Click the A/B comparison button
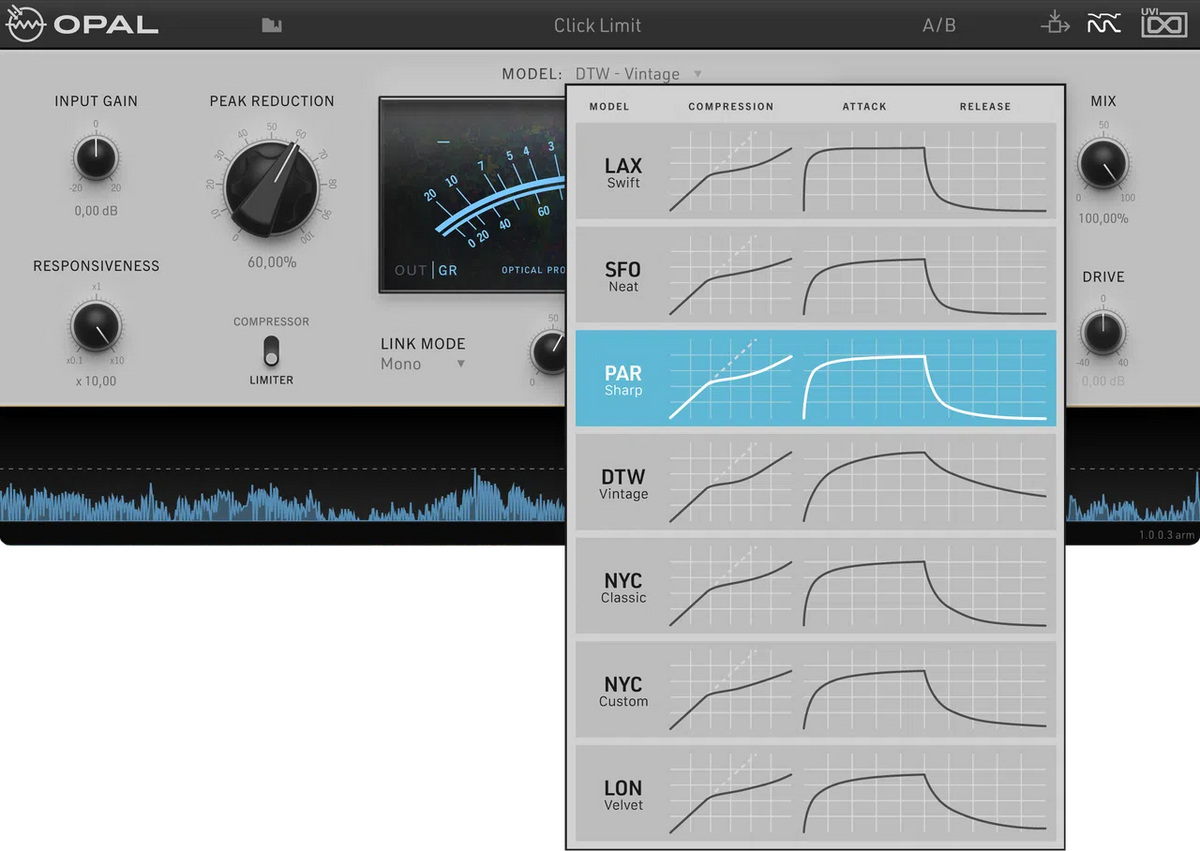 939,25
